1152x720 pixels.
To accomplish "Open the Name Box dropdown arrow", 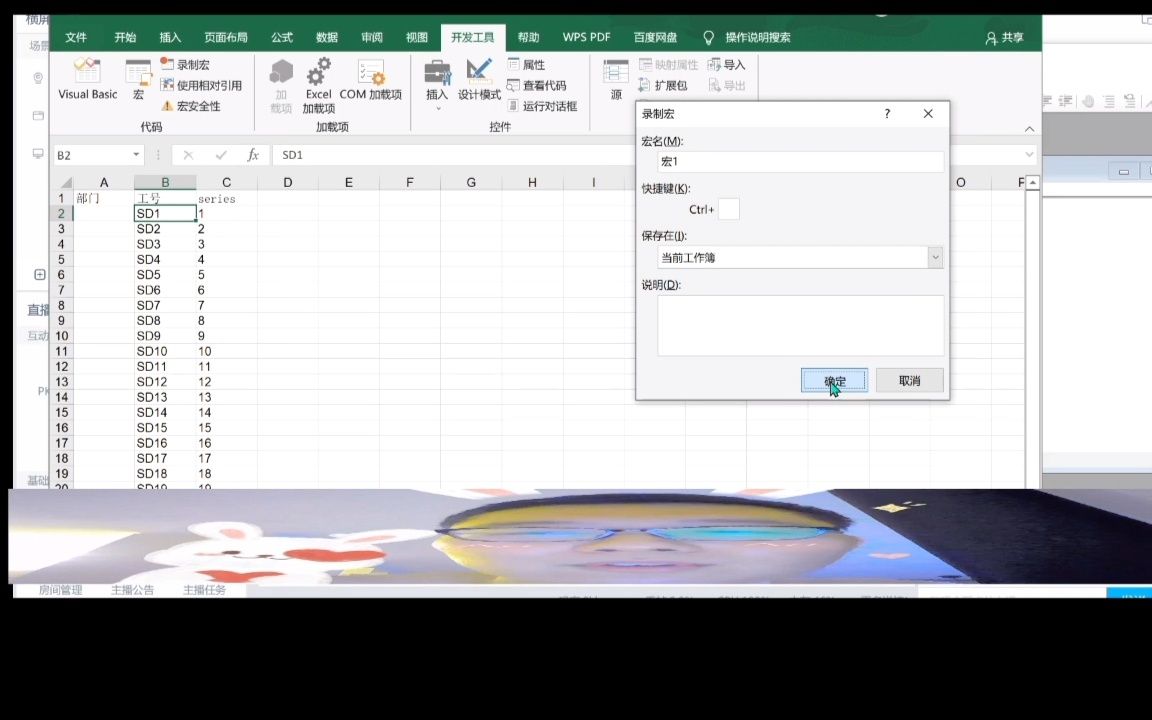I will pyautogui.click(x=135, y=155).
